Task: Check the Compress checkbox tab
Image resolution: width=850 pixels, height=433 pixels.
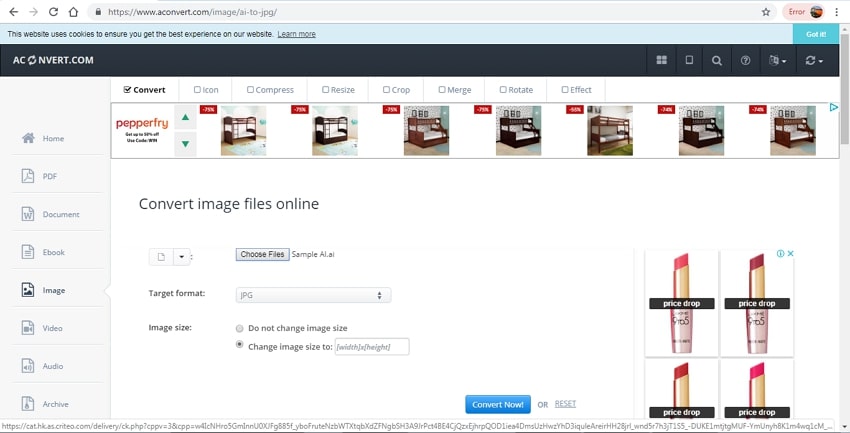Action: [251, 90]
